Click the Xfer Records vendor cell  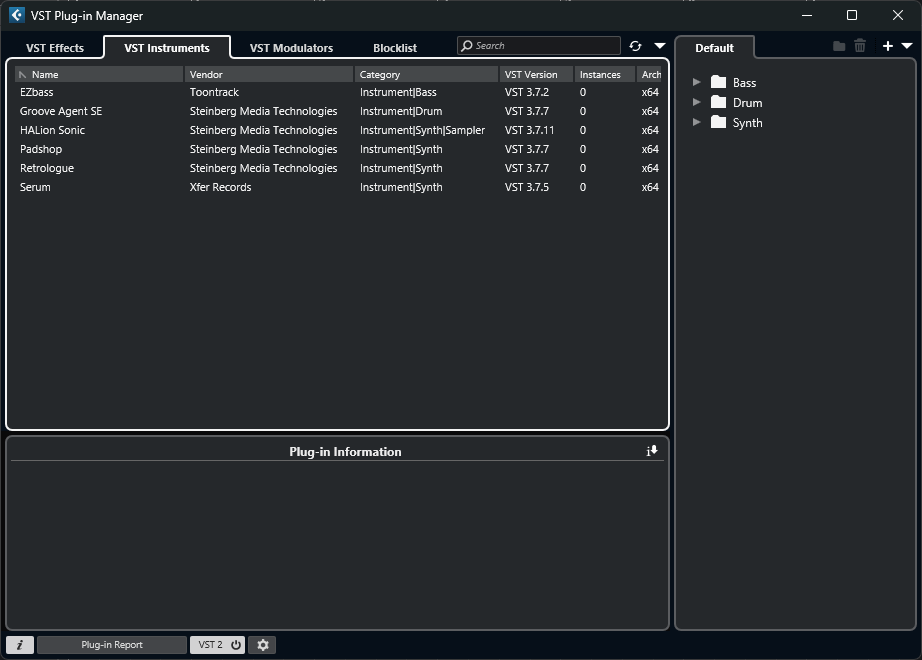221,187
